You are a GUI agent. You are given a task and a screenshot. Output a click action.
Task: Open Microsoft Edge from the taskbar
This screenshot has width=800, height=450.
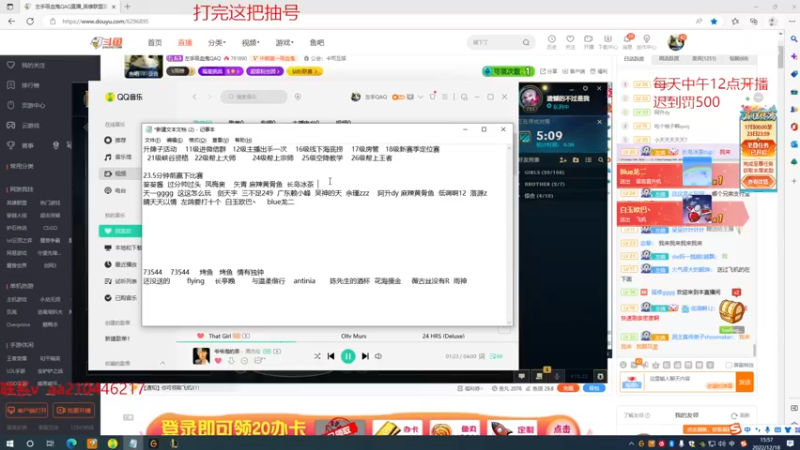71,443
